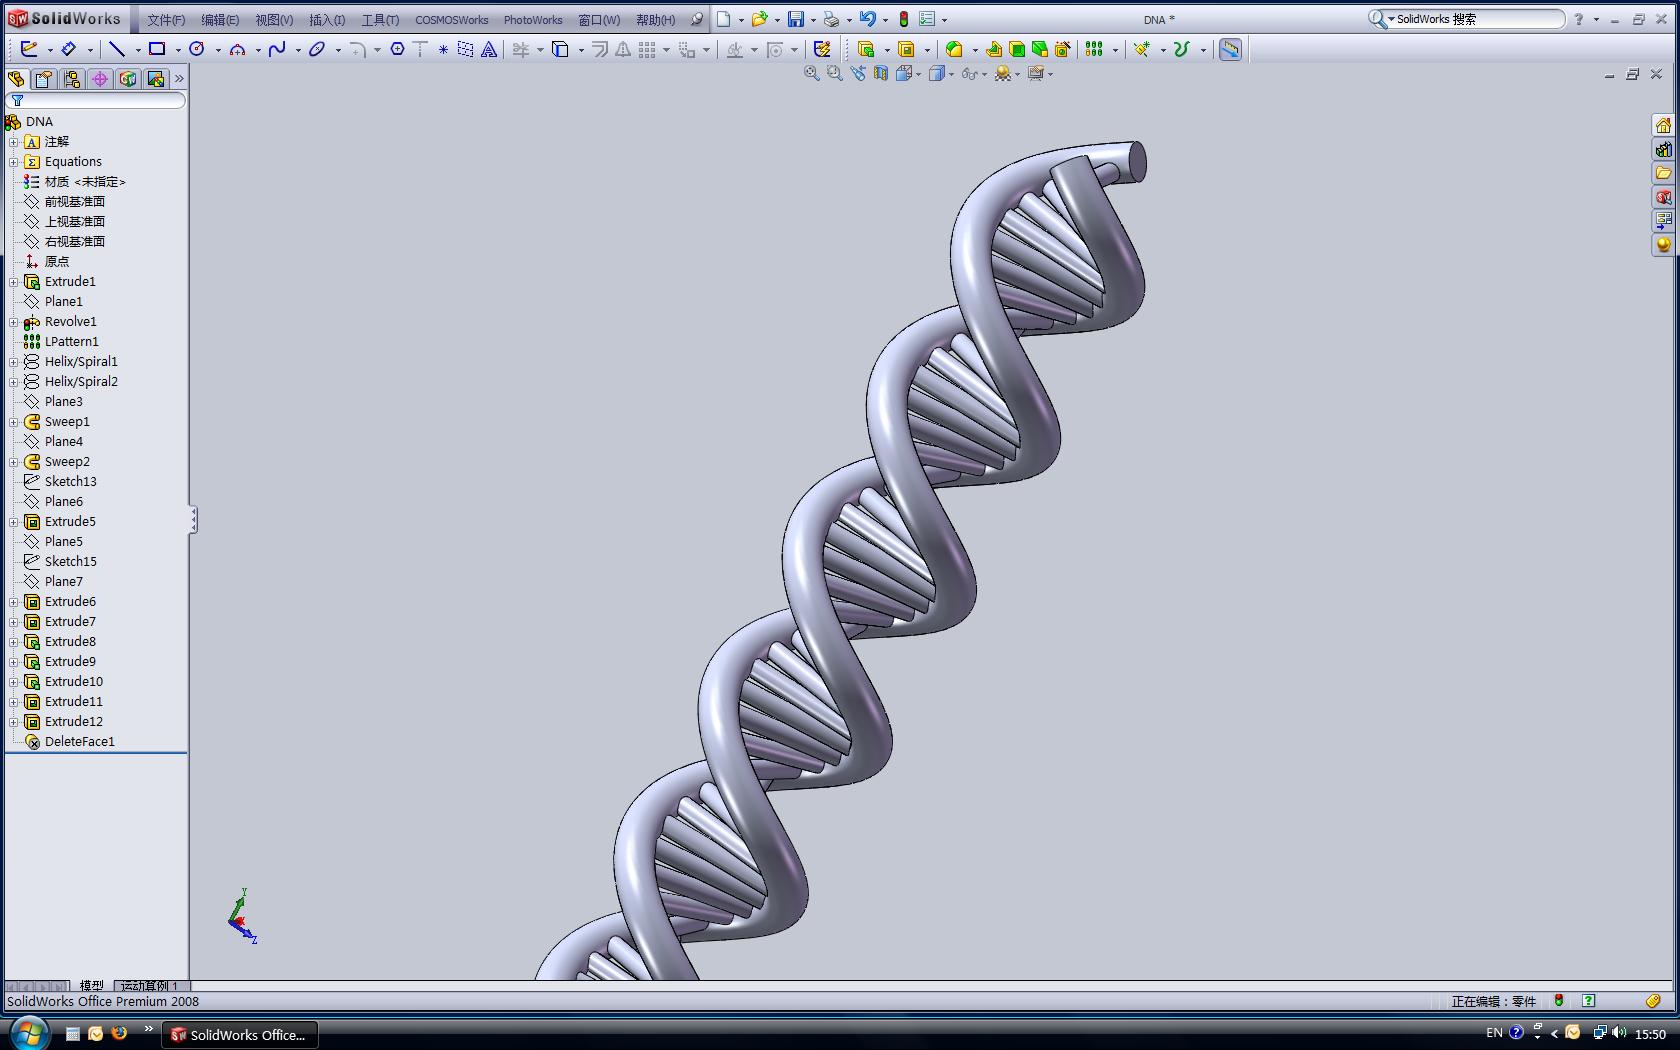Viewport: 1680px width, 1050px height.
Task: Activate the Rotate View tool
Action: pos(858,73)
